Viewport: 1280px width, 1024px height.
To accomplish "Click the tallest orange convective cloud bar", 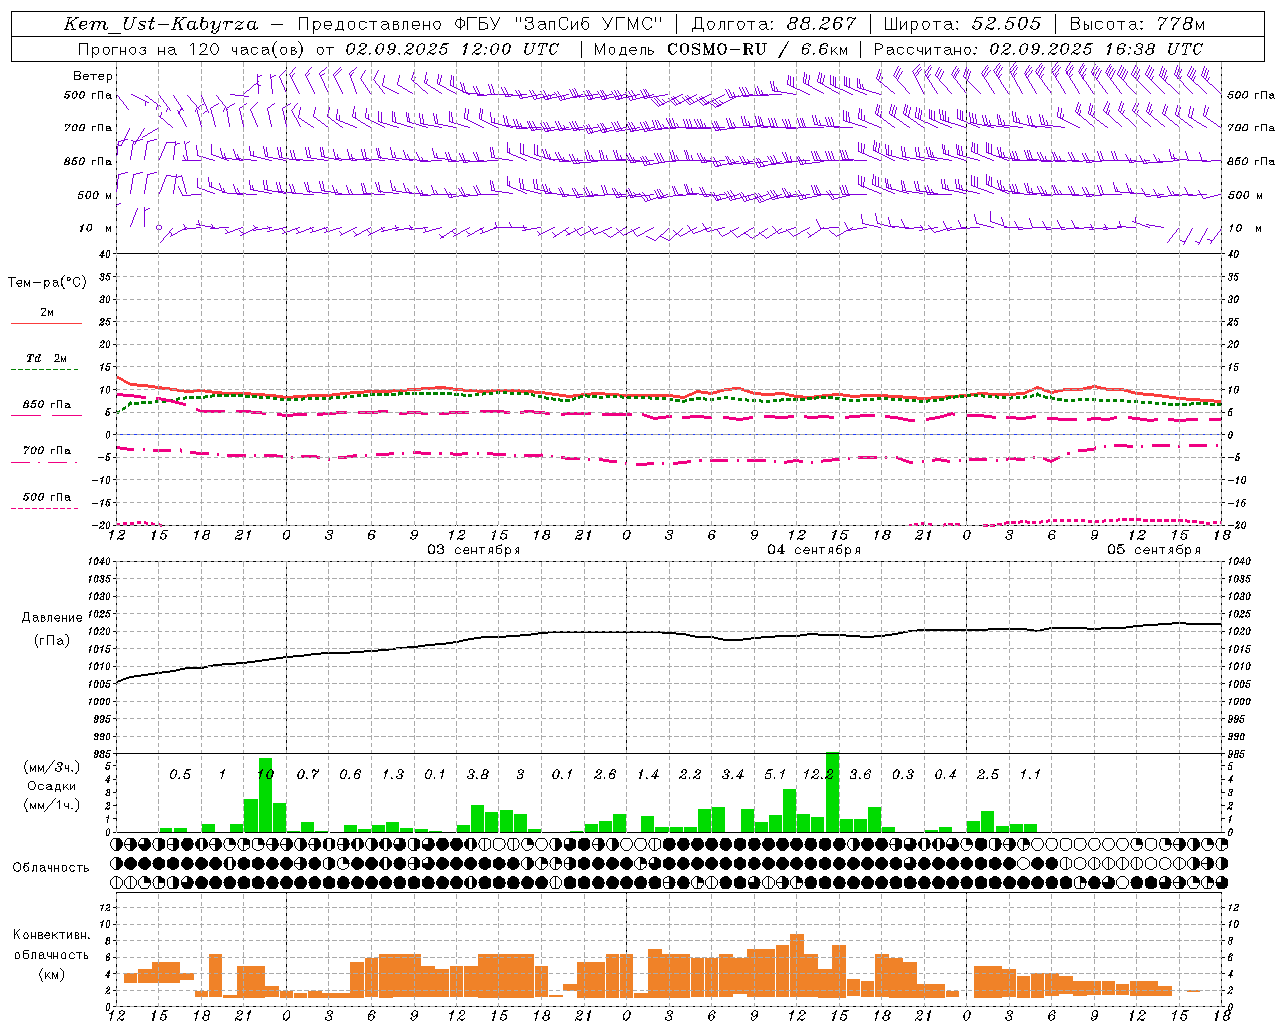I will 797,965.
